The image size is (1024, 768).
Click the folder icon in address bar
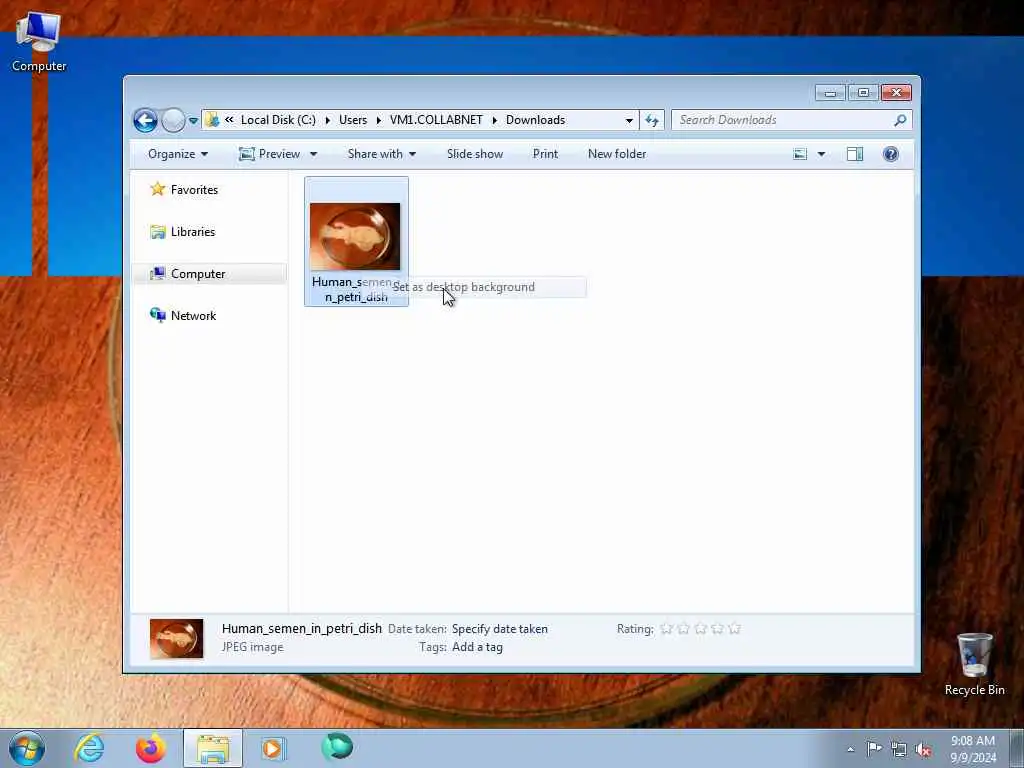click(x=212, y=120)
